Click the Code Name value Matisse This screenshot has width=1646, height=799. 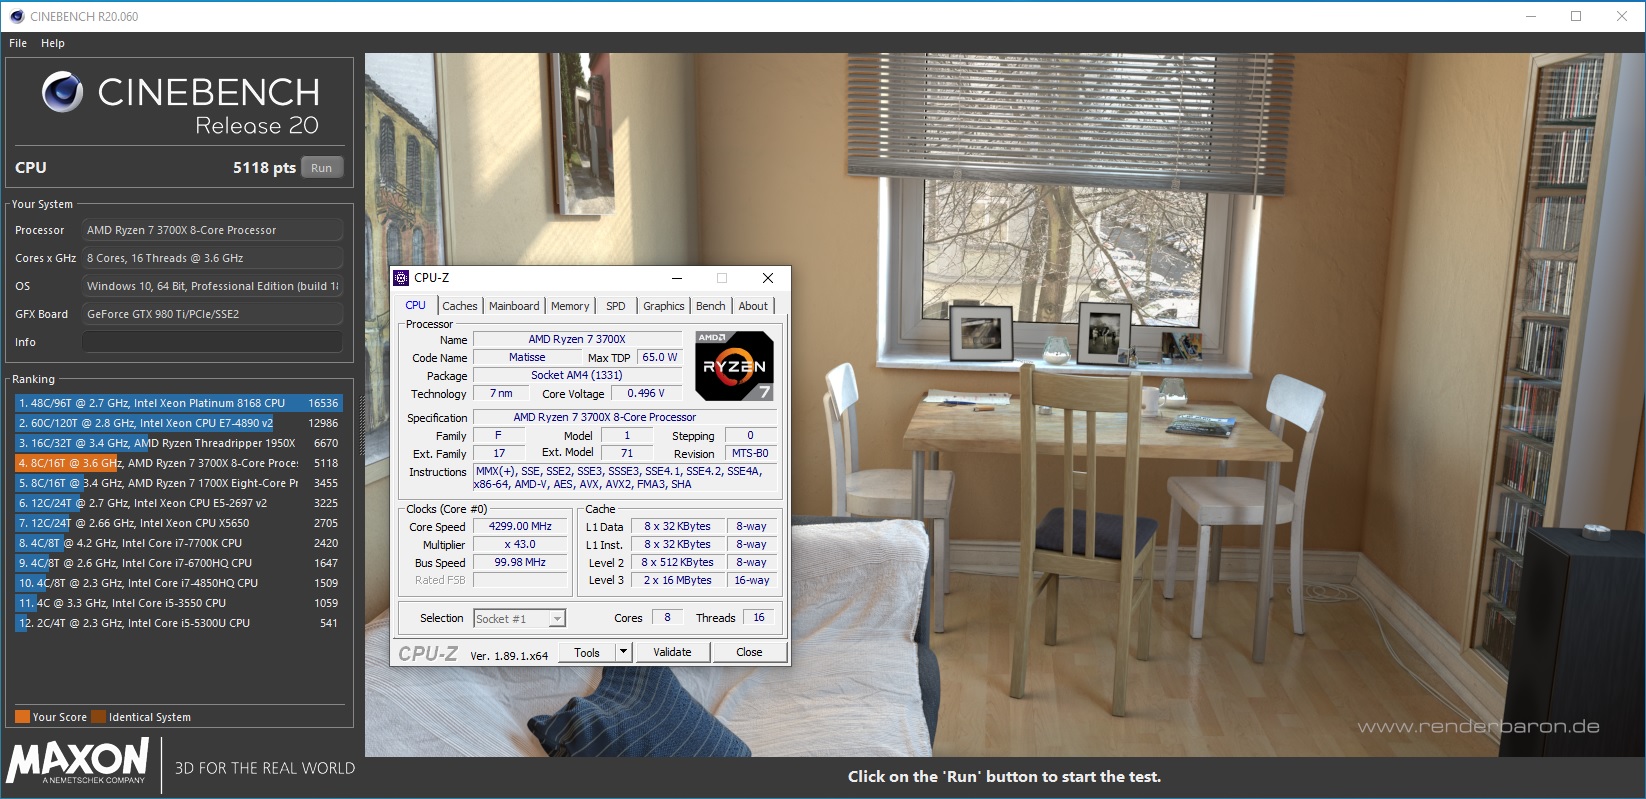click(527, 357)
